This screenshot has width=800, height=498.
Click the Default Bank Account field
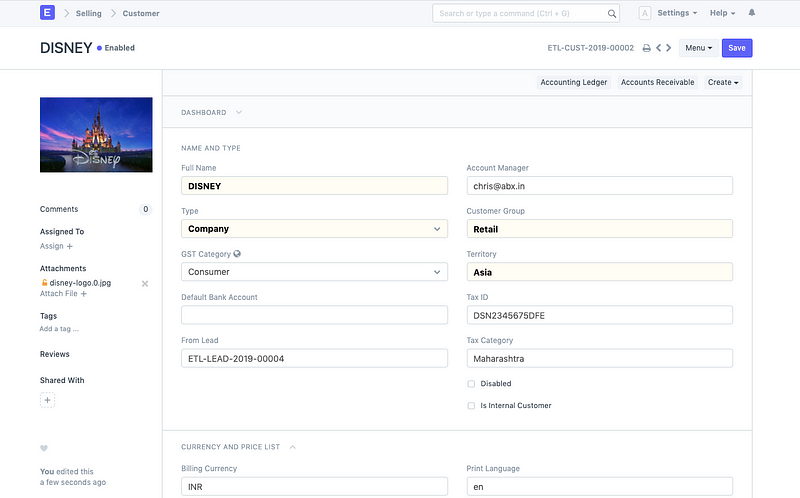coord(314,315)
